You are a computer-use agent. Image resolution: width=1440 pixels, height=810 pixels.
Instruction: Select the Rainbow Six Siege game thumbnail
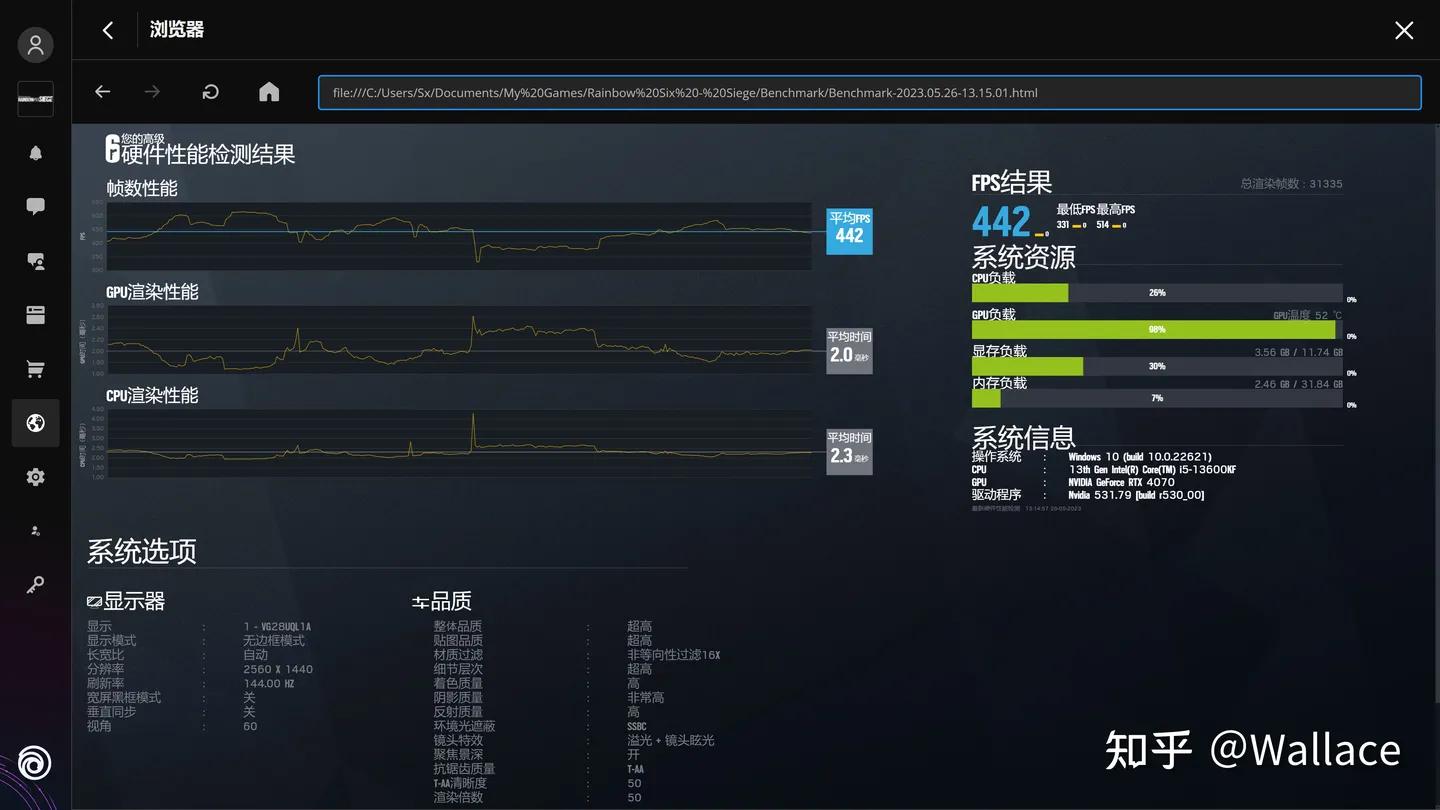35,98
